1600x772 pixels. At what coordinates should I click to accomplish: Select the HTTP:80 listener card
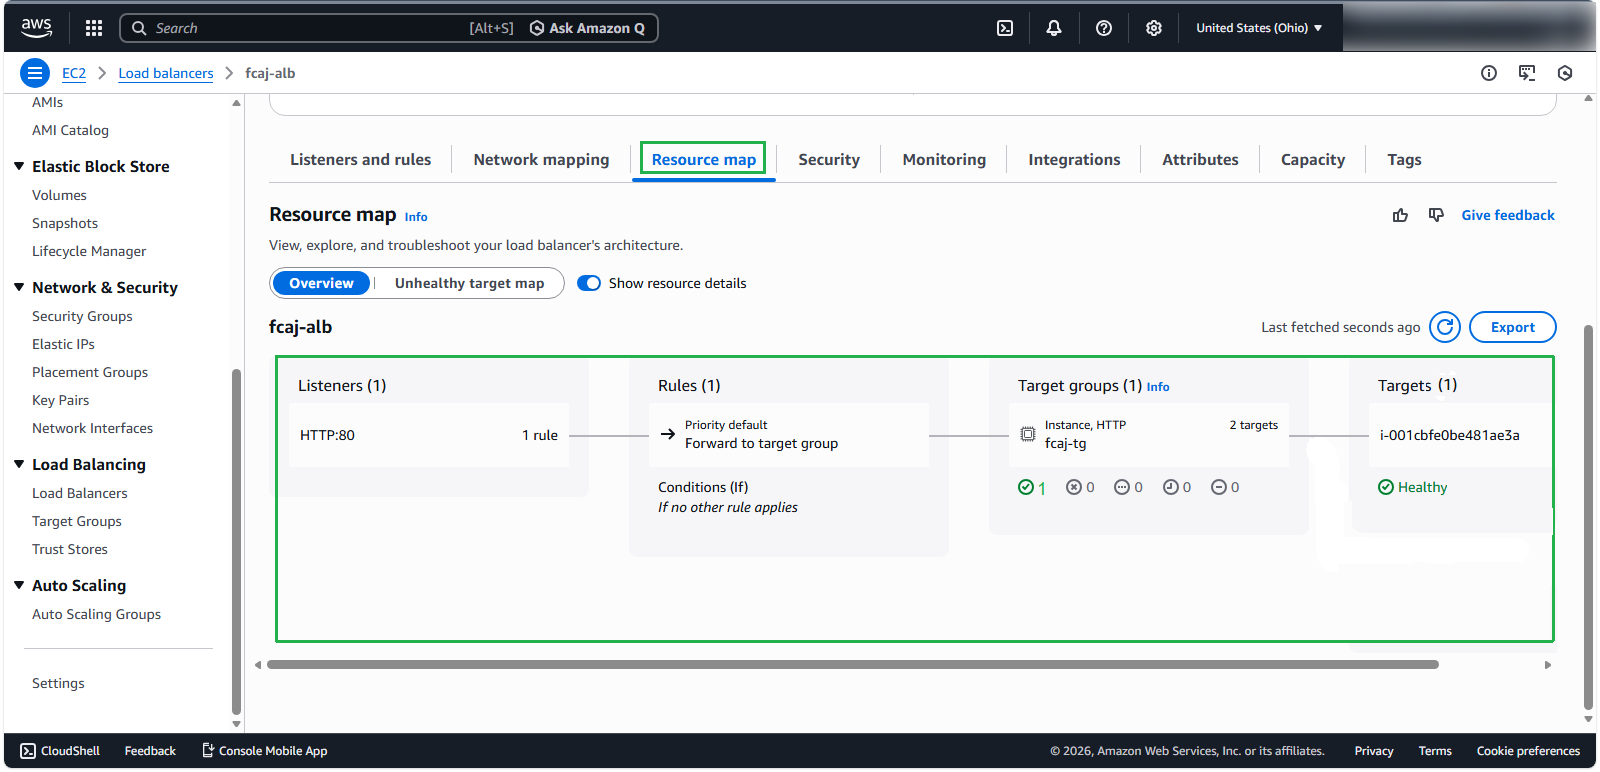(429, 435)
